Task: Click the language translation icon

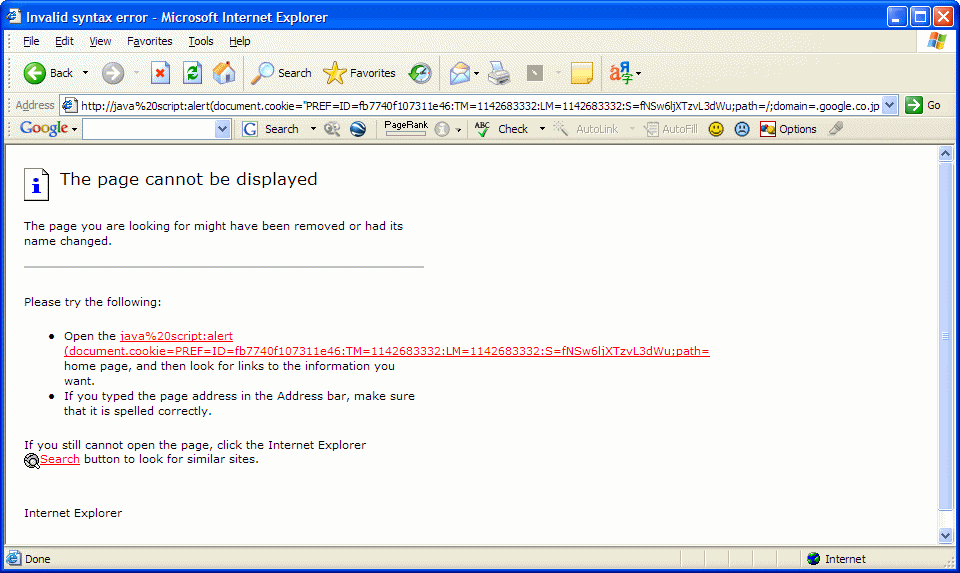Action: pyautogui.click(x=620, y=73)
